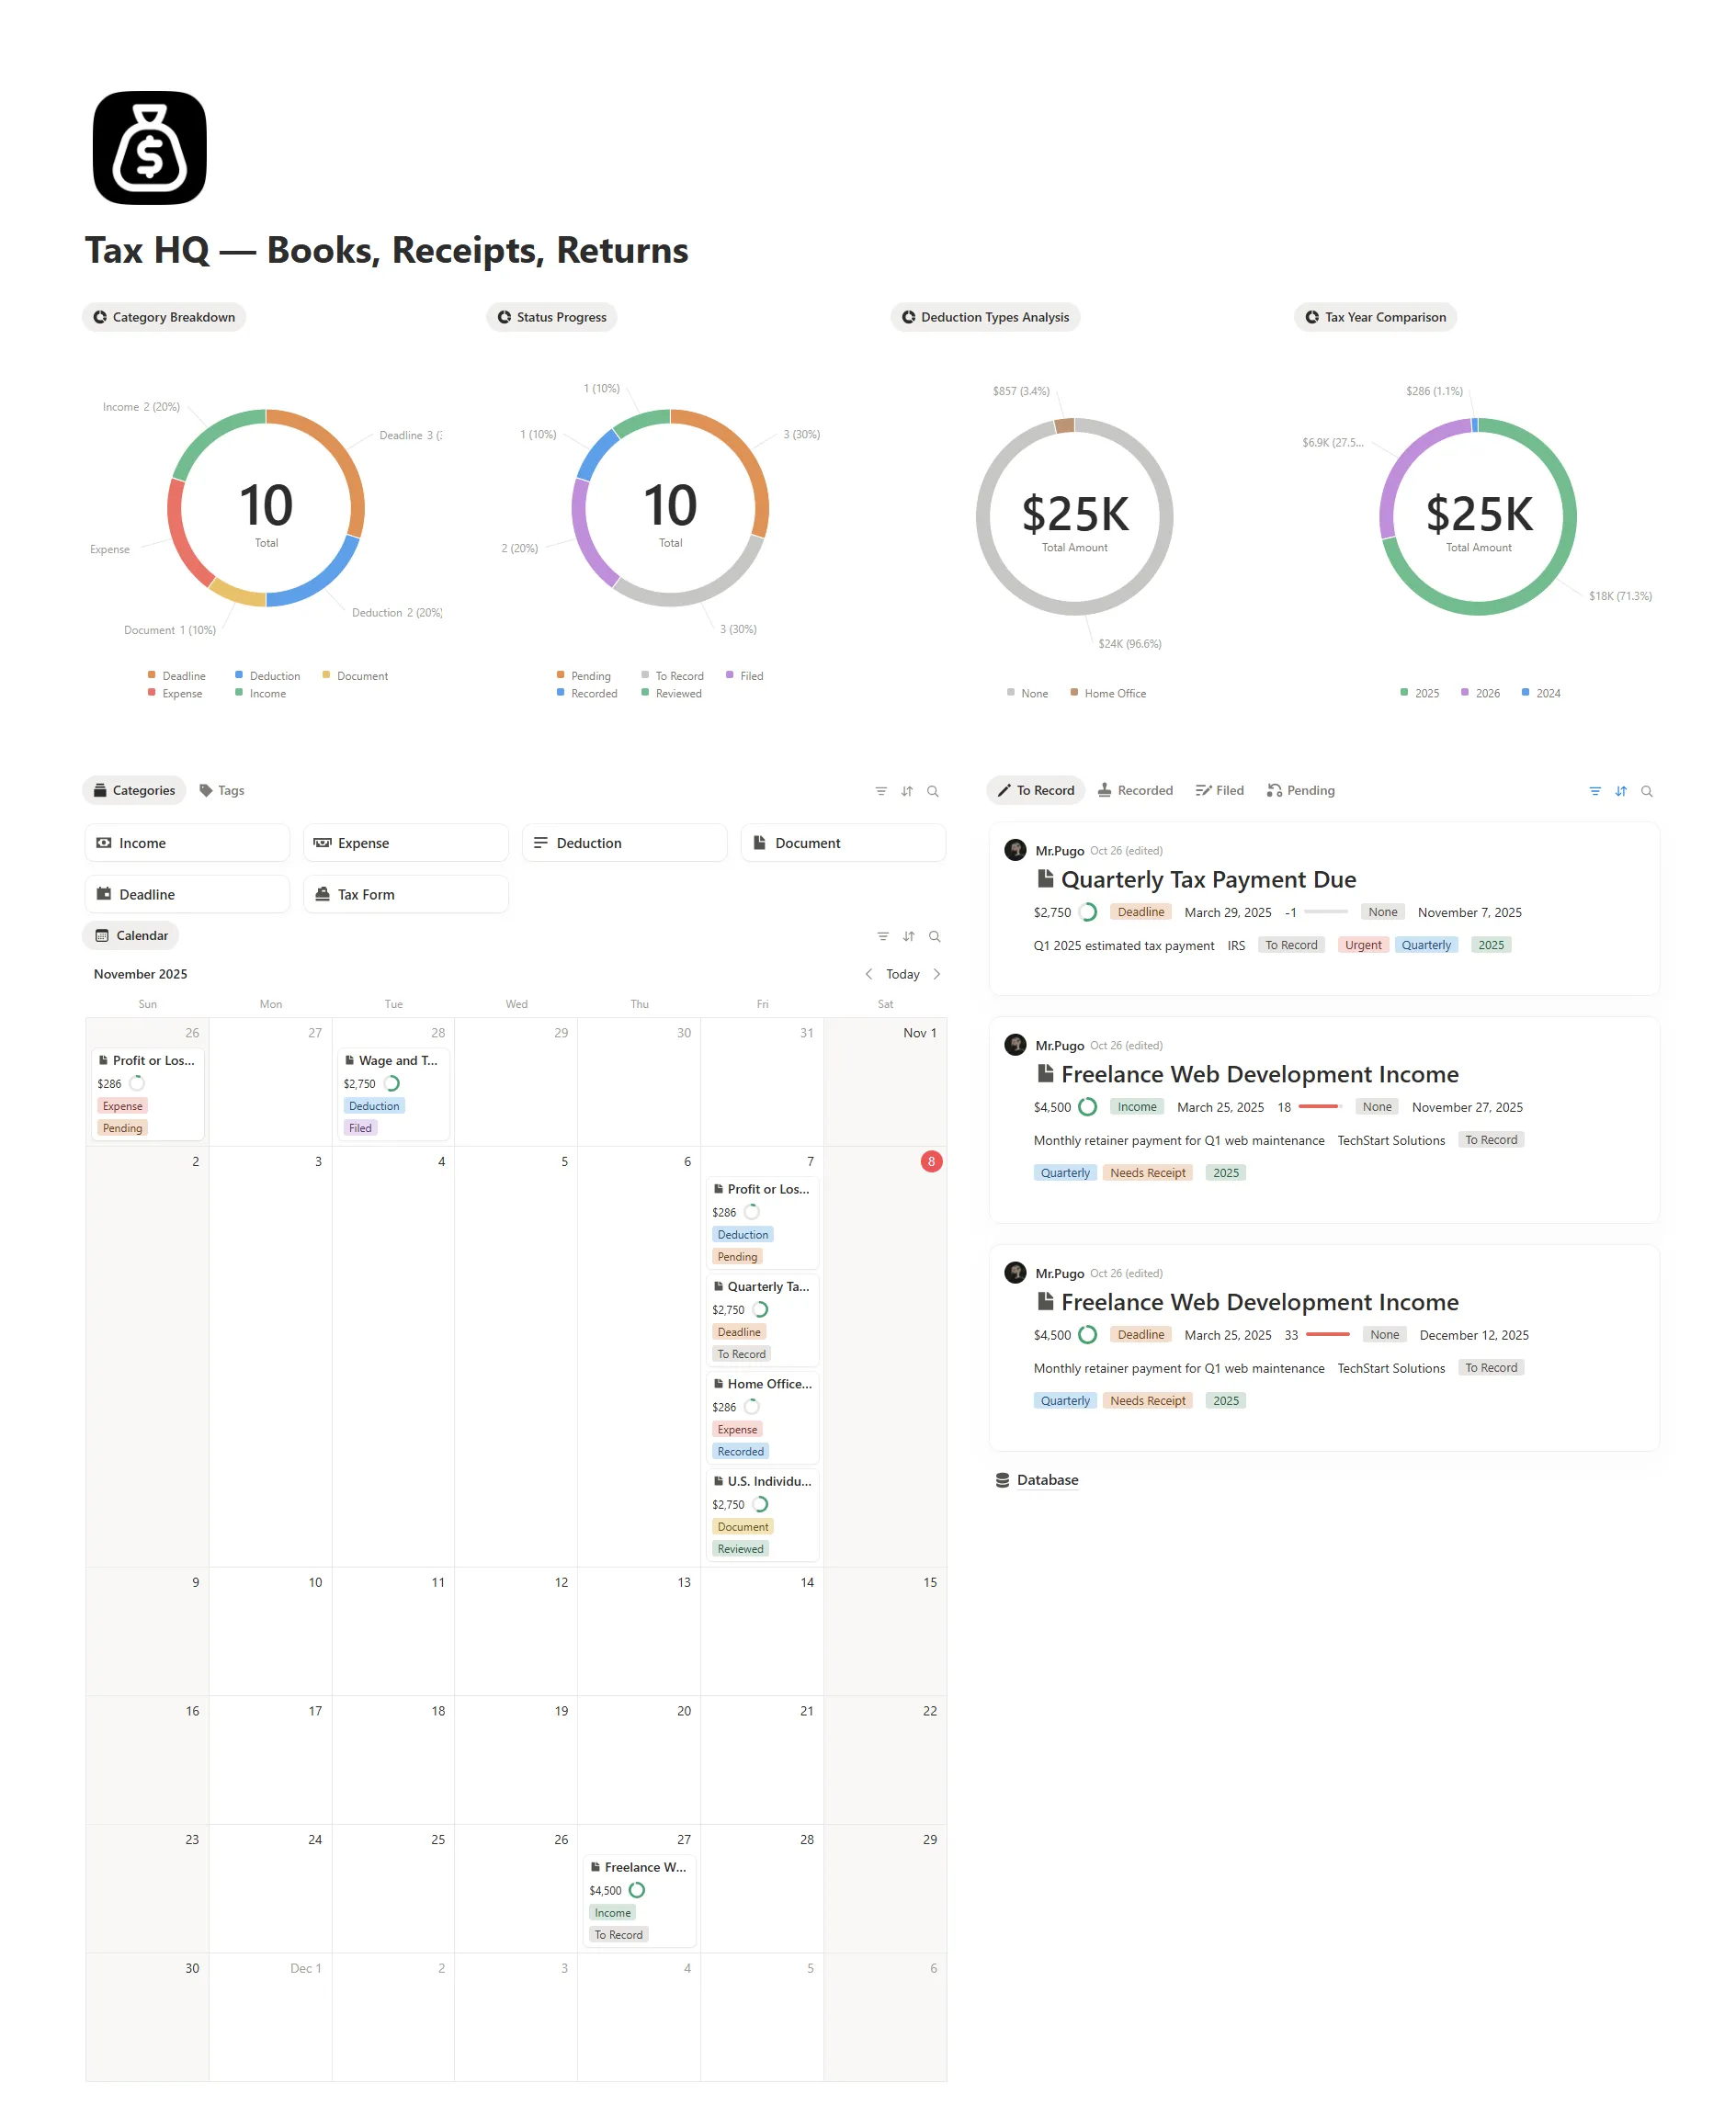Open the Pending tab
This screenshot has height=2117, width=1736.
pyautogui.click(x=1300, y=790)
